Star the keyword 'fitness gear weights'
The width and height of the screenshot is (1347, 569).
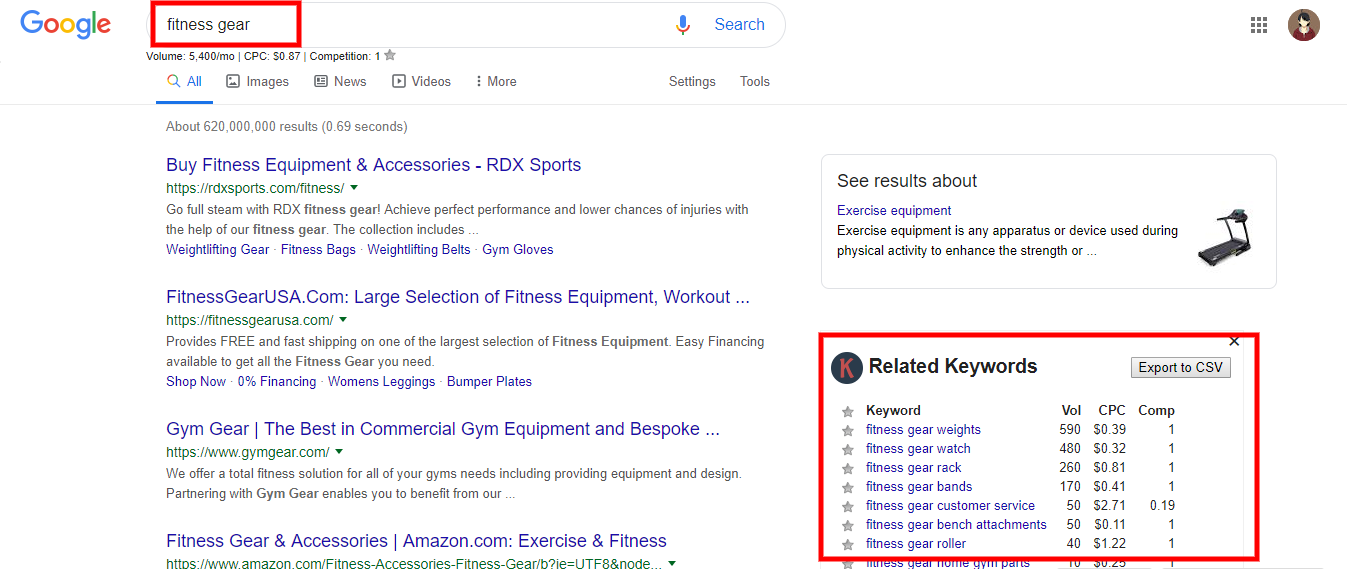coord(848,430)
